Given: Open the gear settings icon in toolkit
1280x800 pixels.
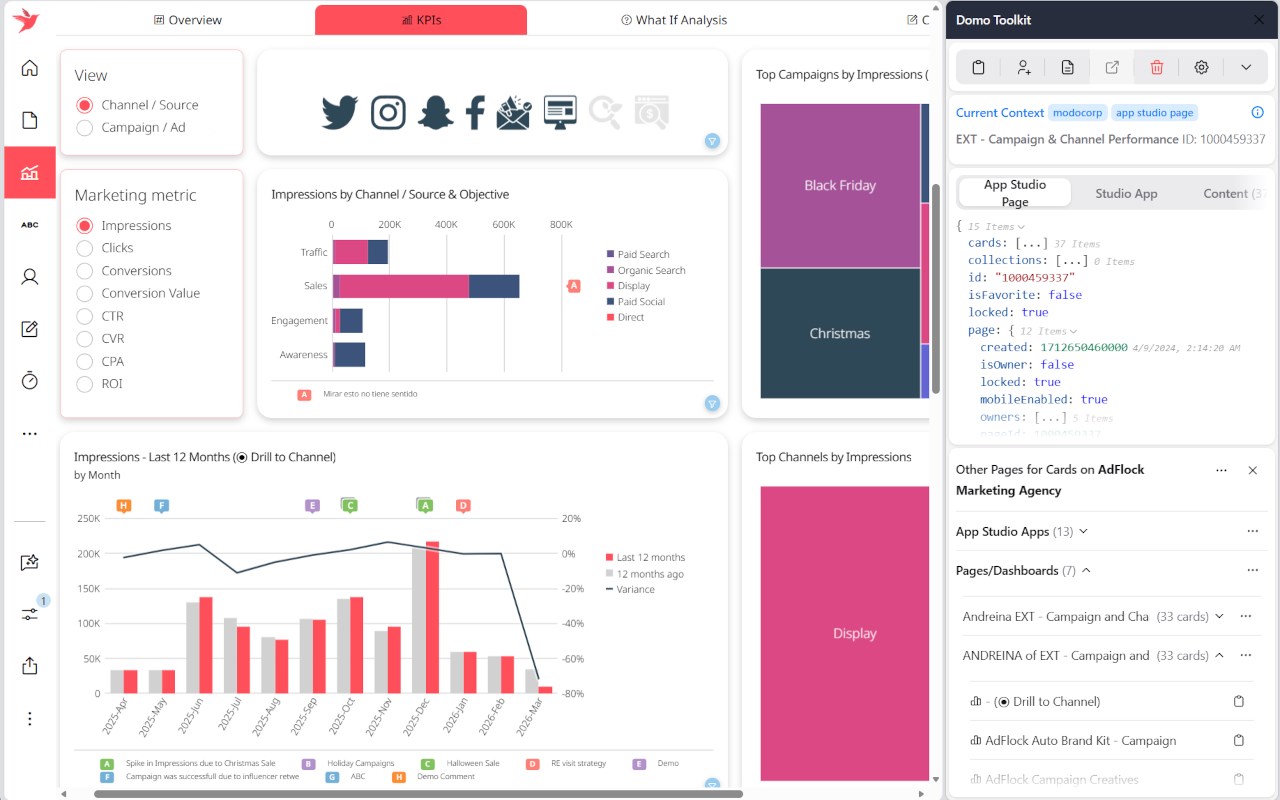Looking at the screenshot, I should point(1202,67).
